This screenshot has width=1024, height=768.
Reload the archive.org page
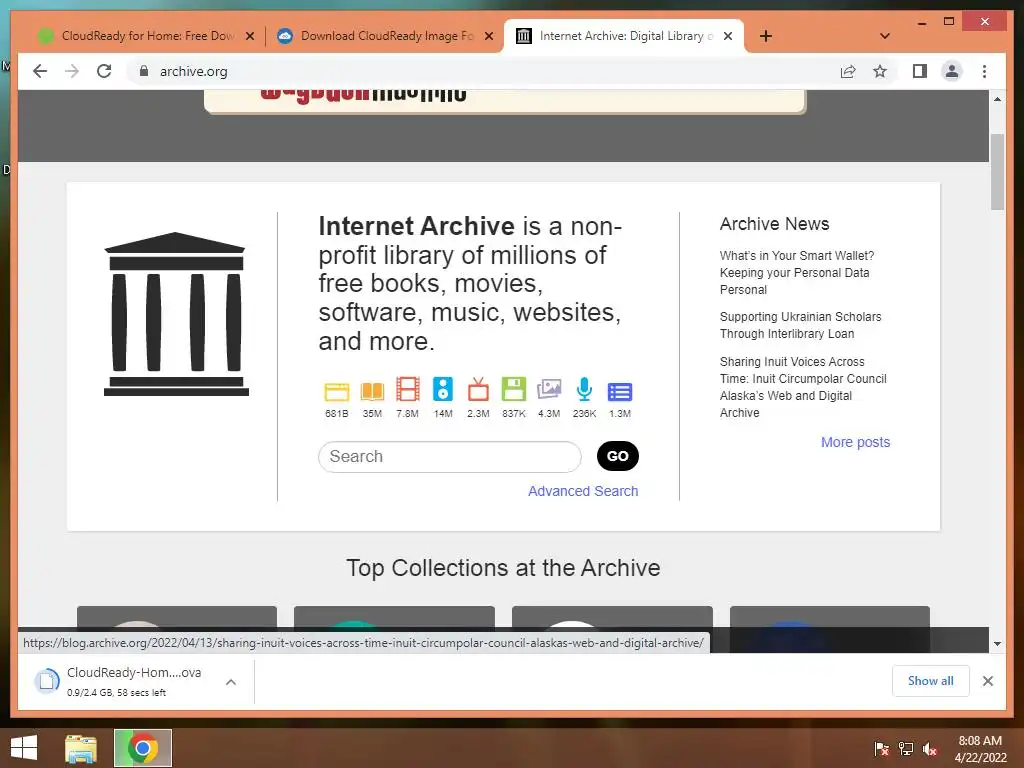click(104, 71)
